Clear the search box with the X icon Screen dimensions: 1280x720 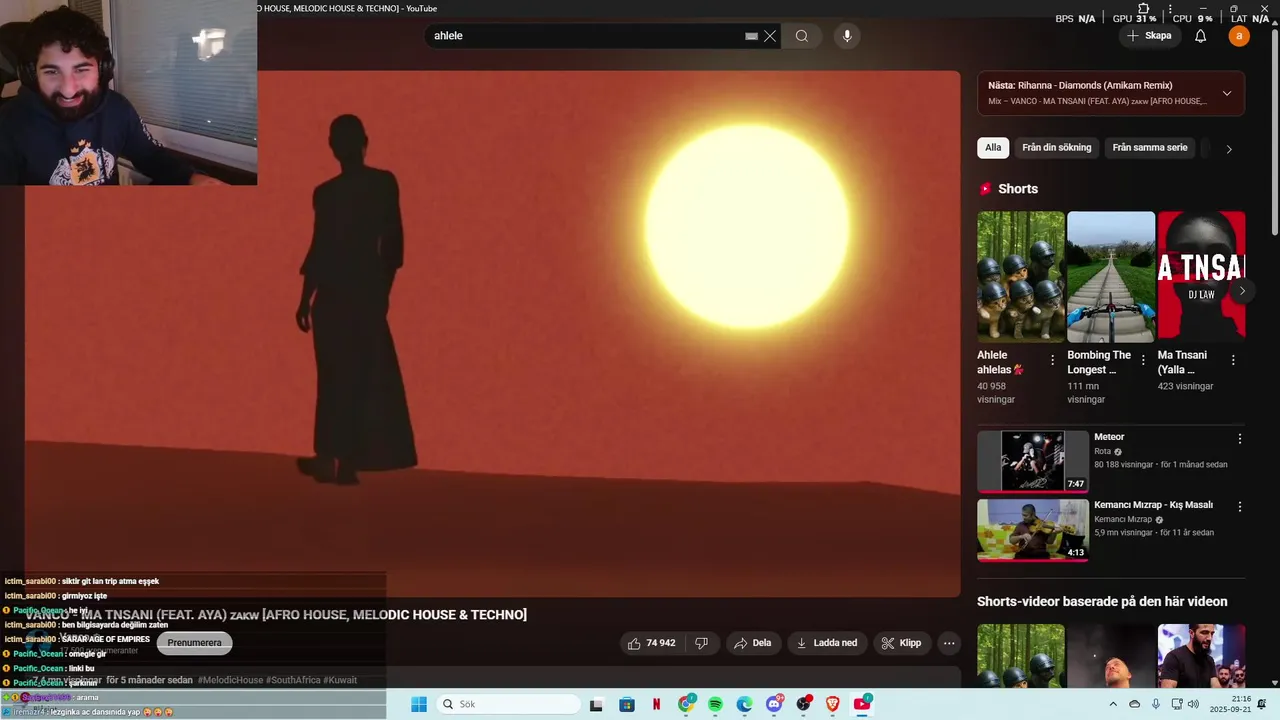click(770, 36)
